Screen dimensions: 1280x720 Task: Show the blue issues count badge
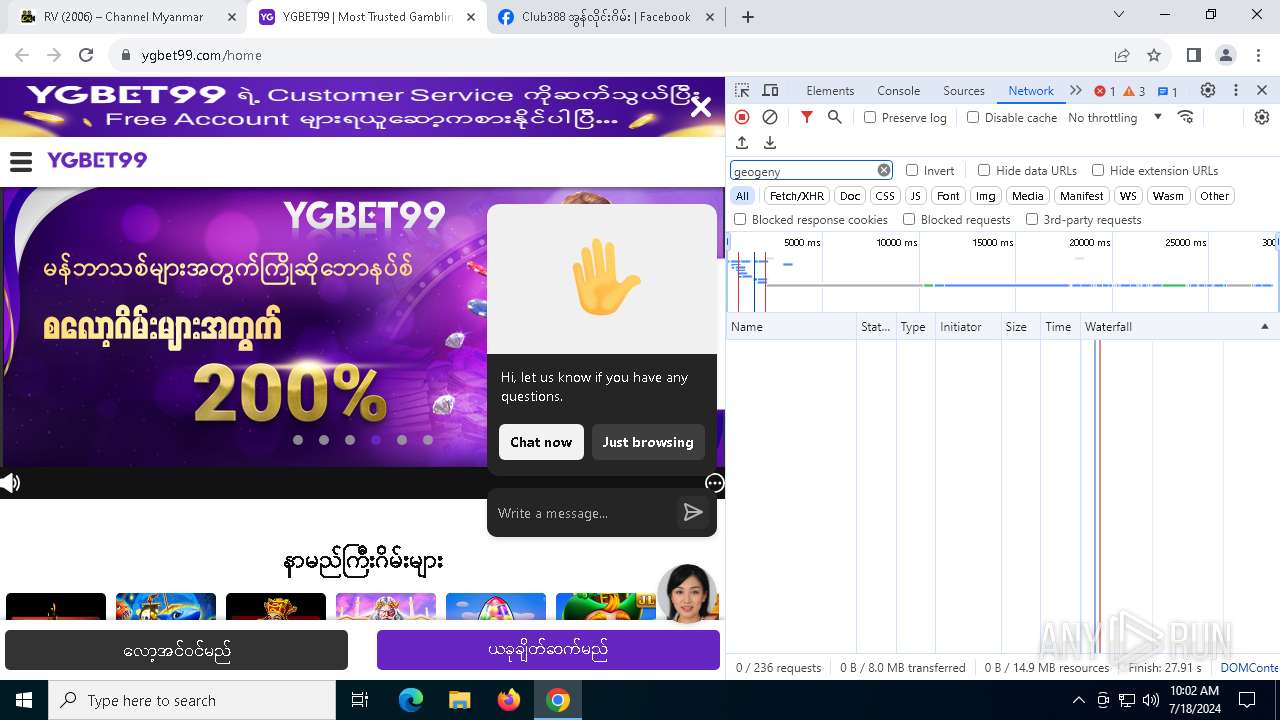pyautogui.click(x=1167, y=91)
